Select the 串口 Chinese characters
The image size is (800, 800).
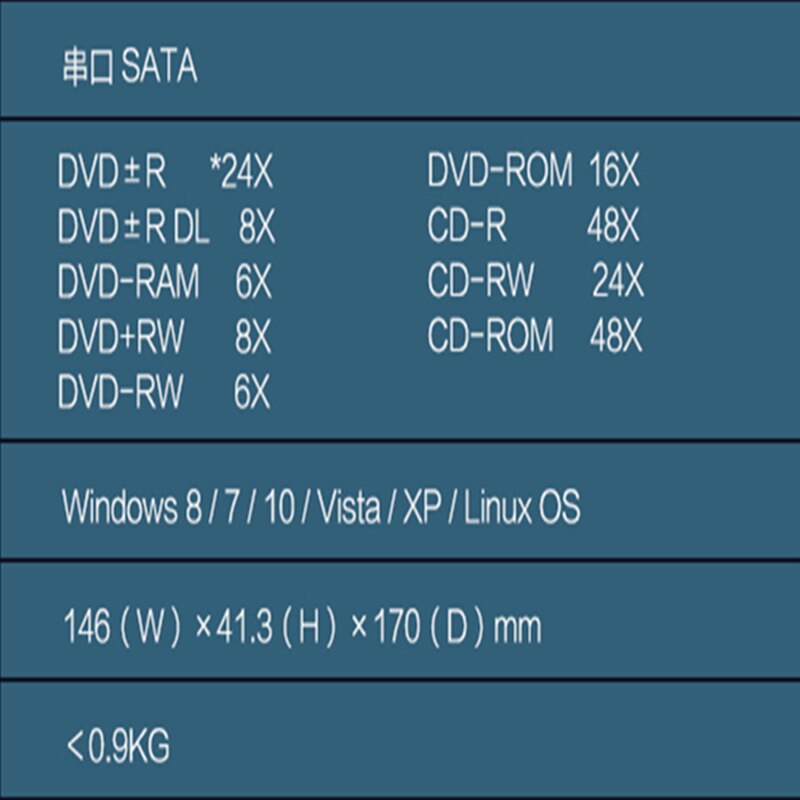click(x=87, y=67)
